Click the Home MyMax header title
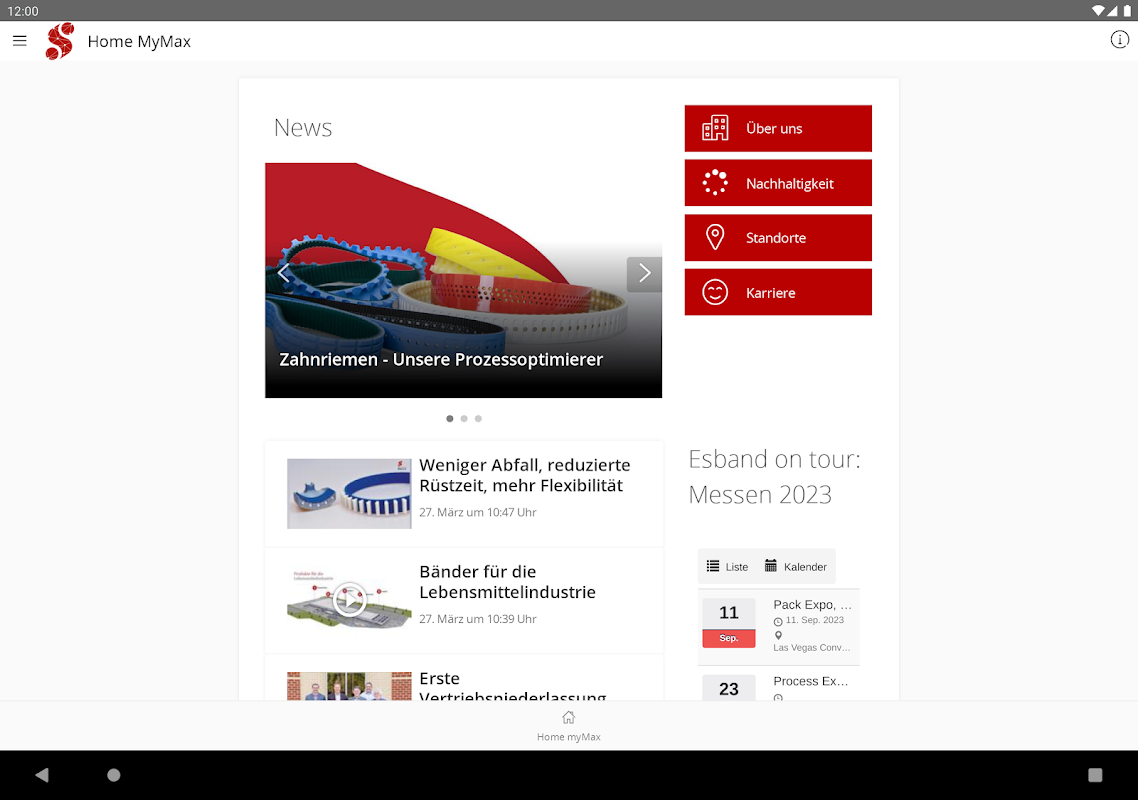This screenshot has height=800, width=1138. pos(139,41)
